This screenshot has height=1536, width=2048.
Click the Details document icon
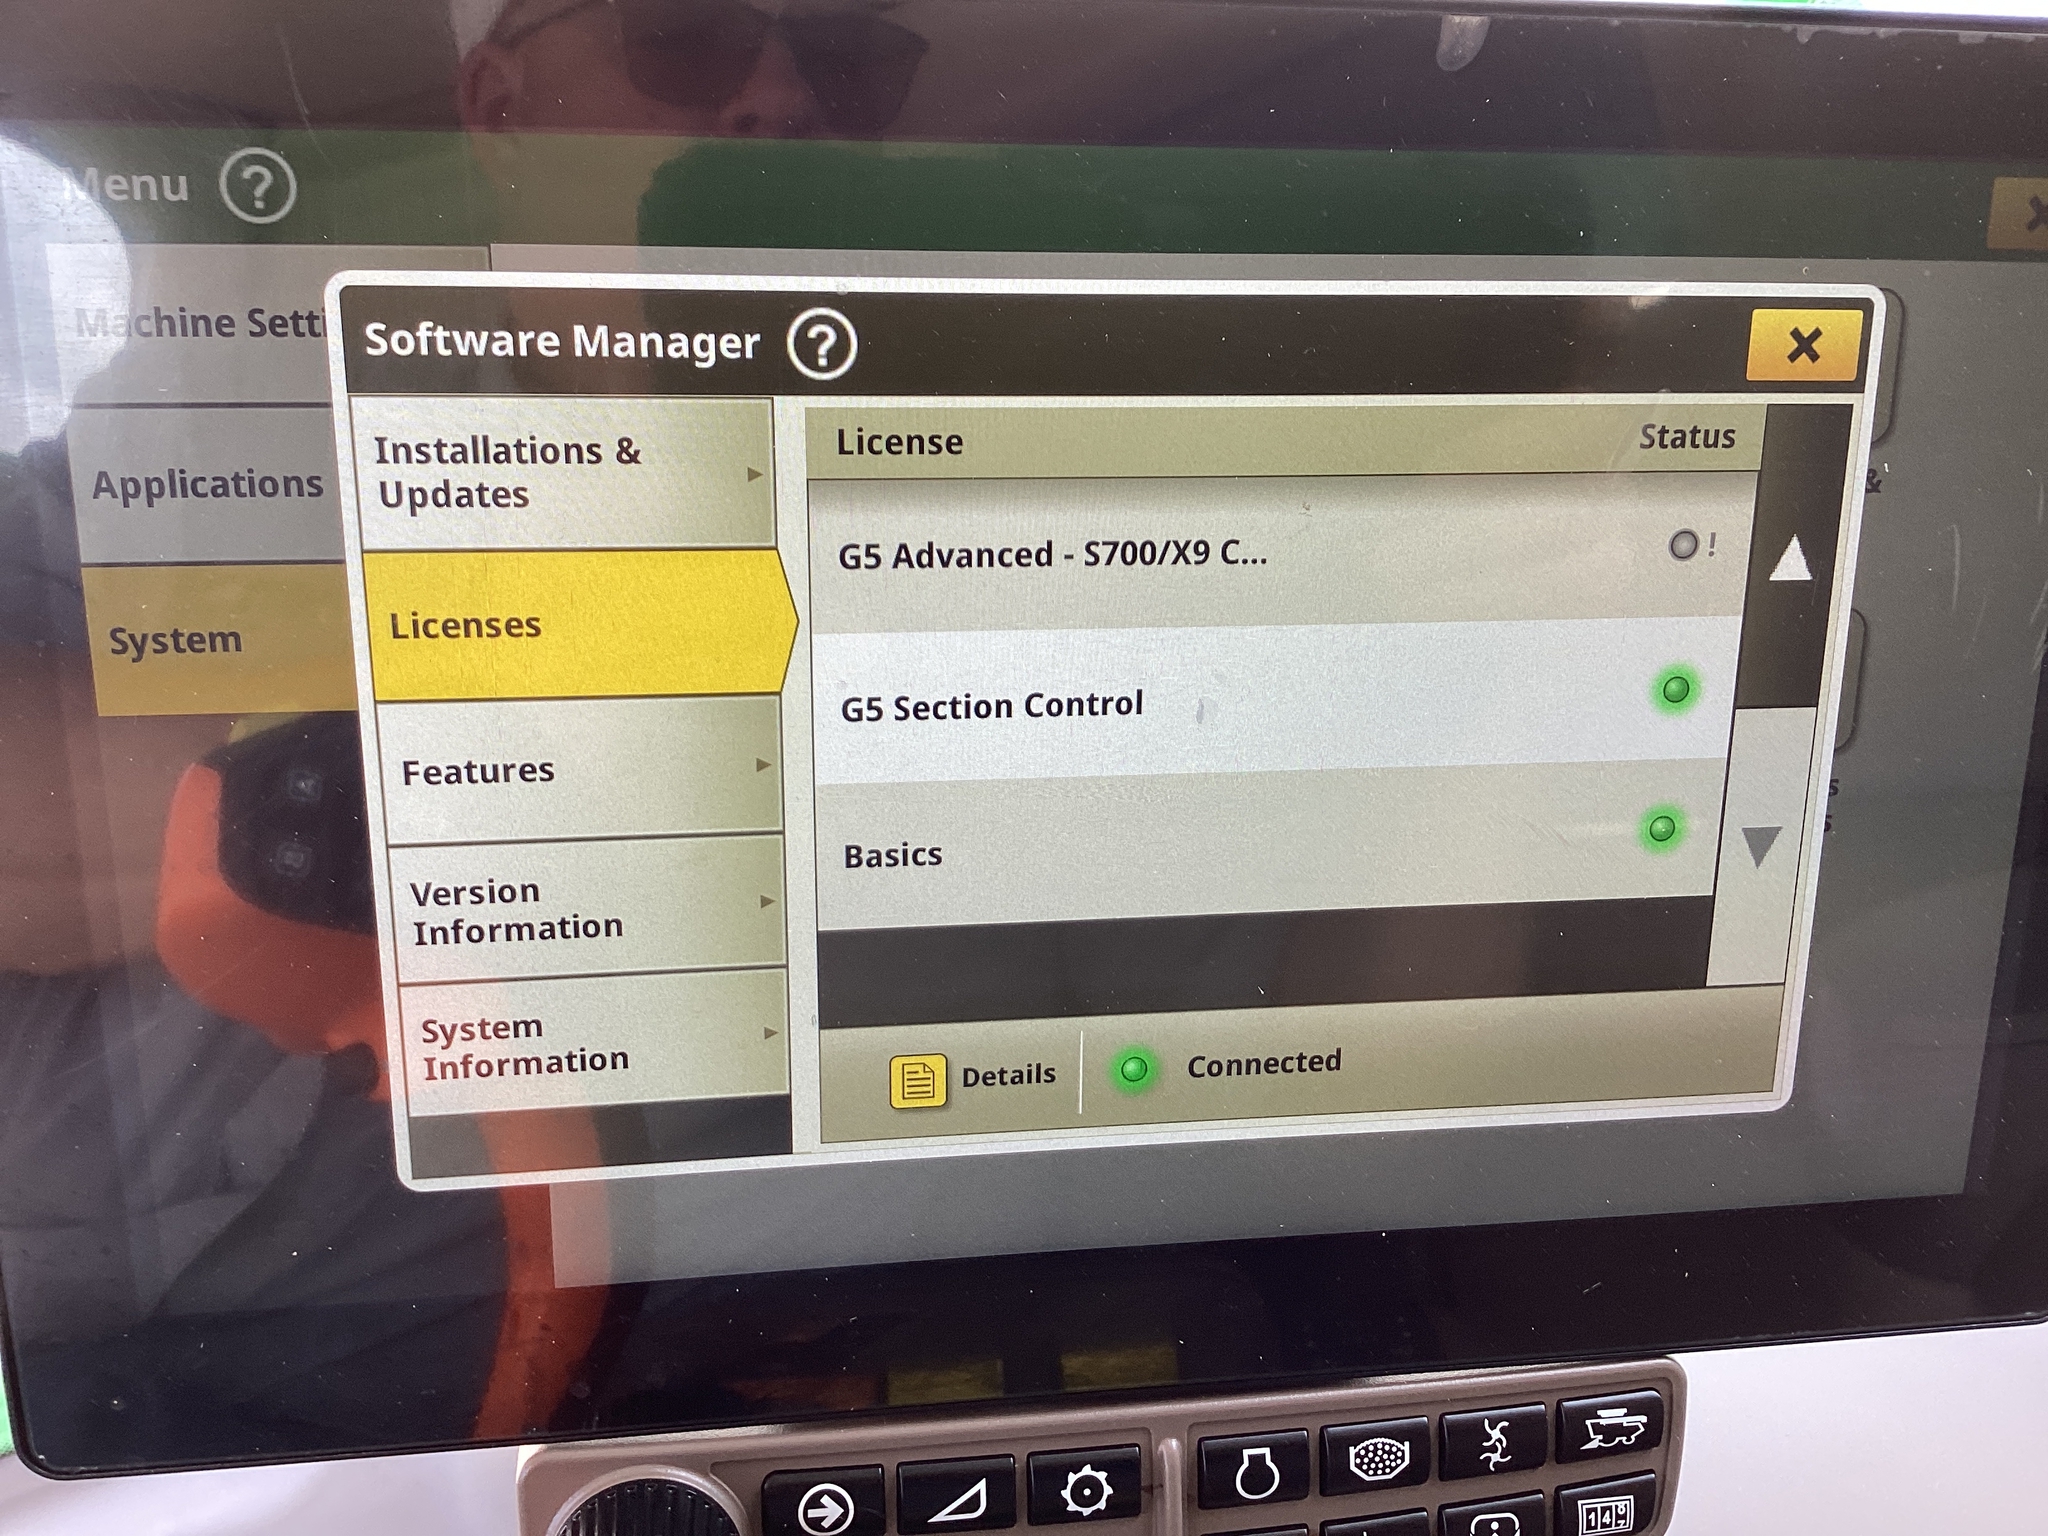coord(917,1081)
